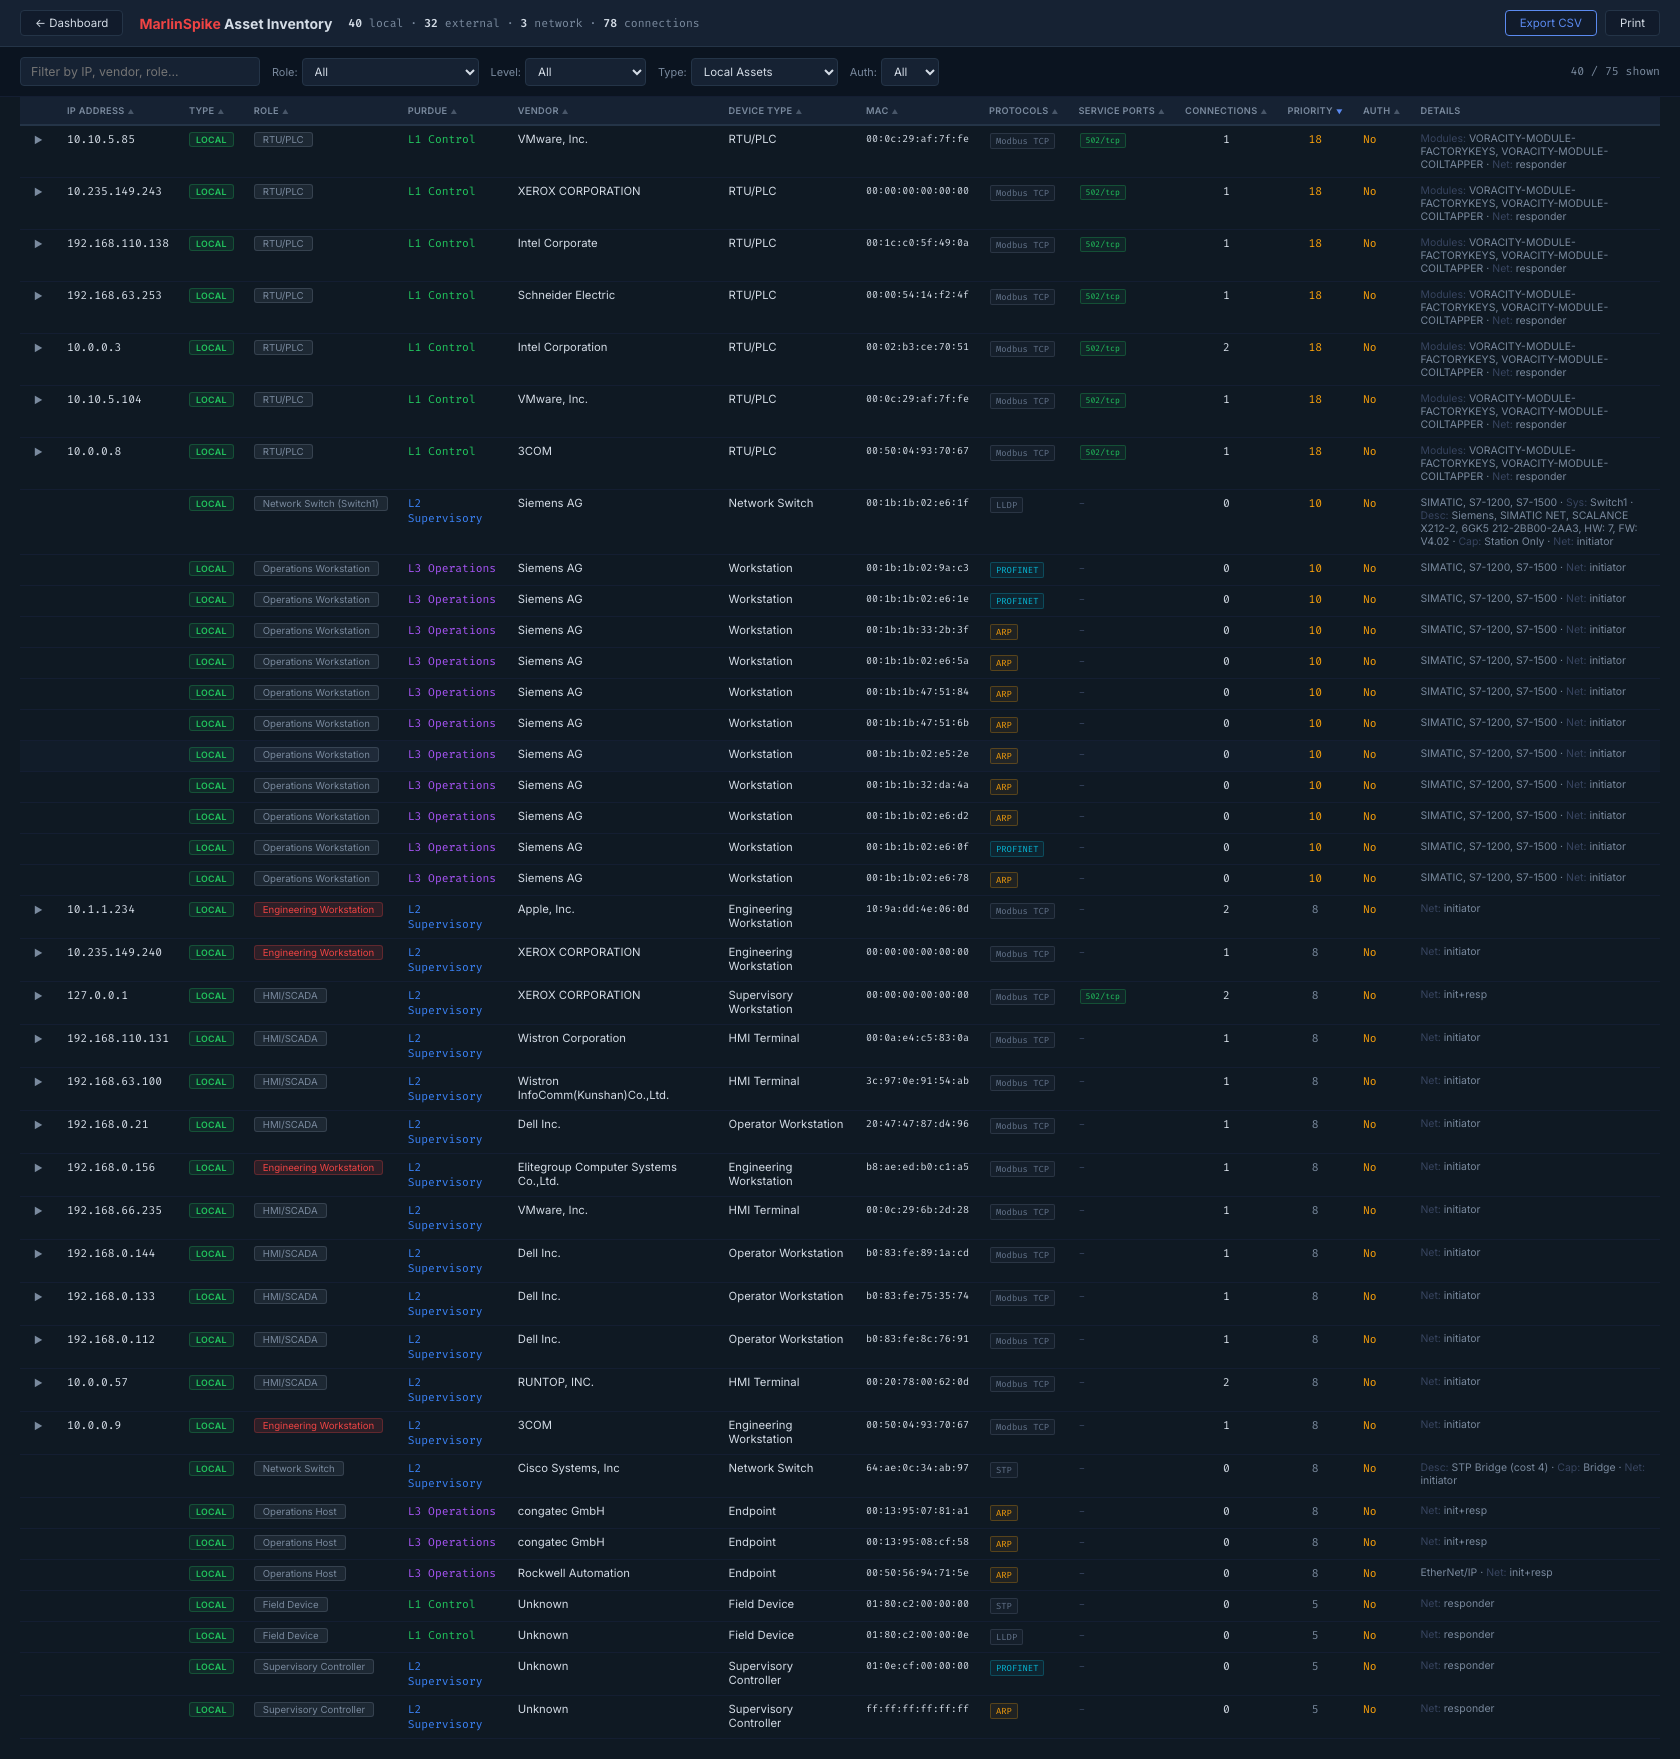Click the Modbus TCP protocol badge on row 10.10.5.85
This screenshot has width=1680, height=1759.
coord(1021,141)
